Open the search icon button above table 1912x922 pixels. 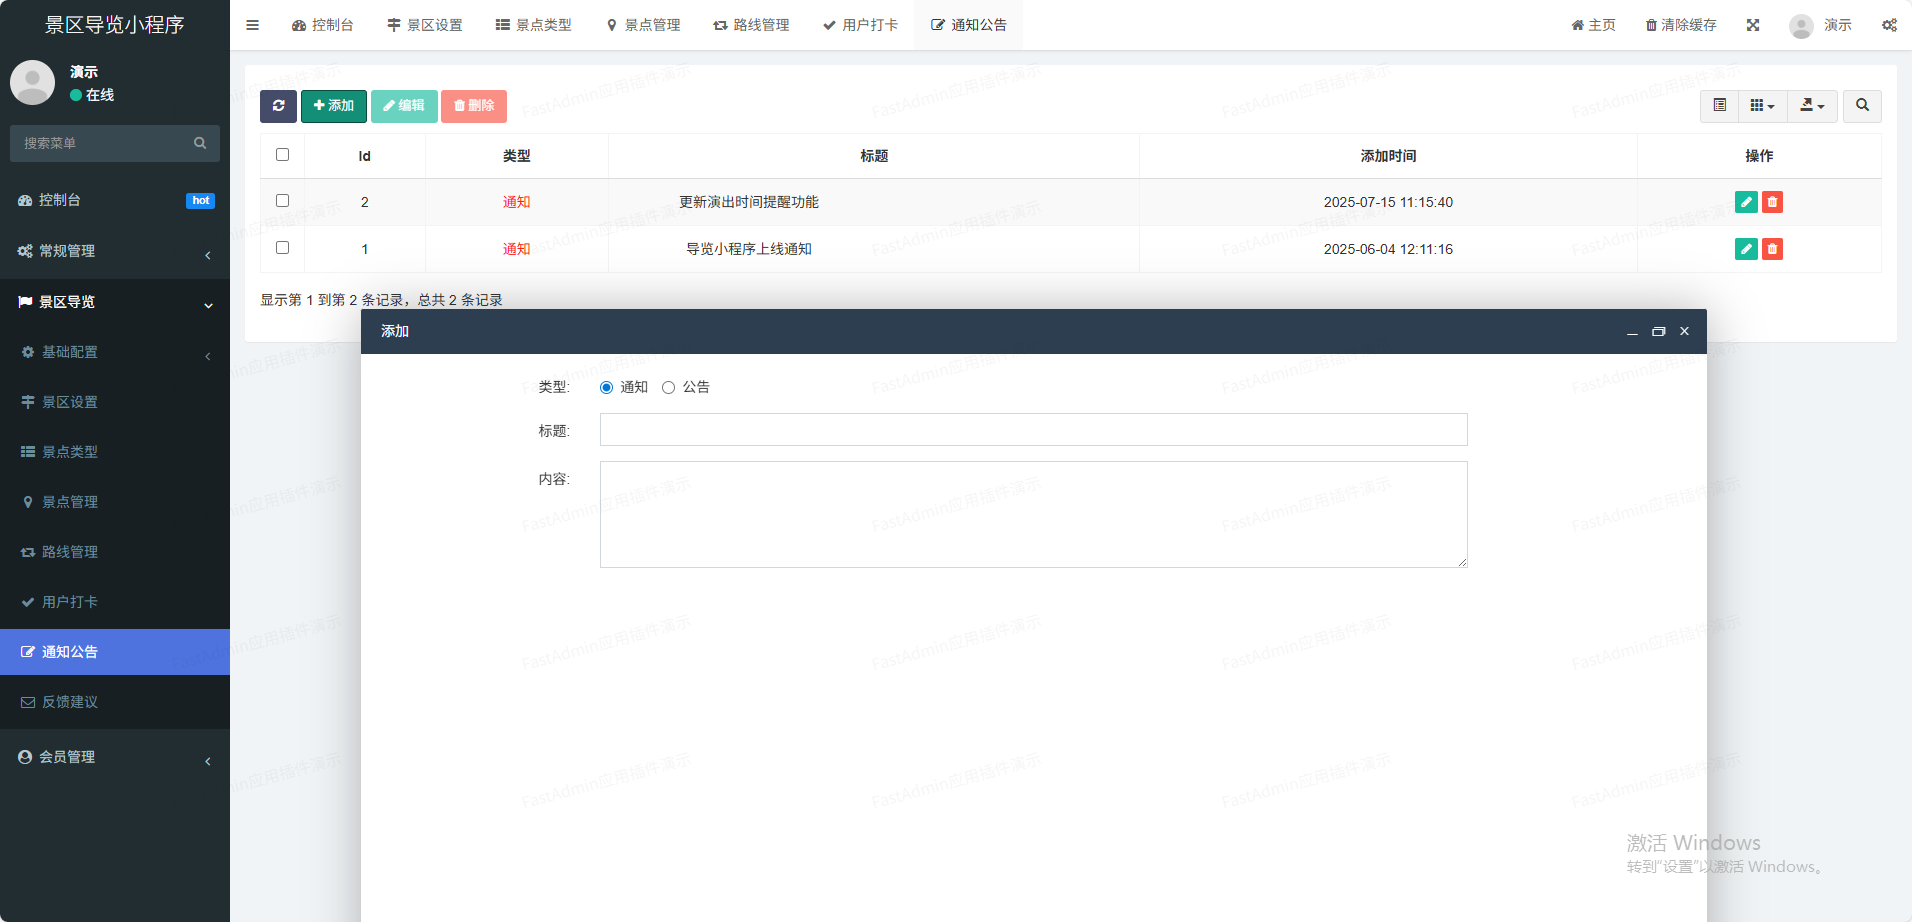[1862, 106]
